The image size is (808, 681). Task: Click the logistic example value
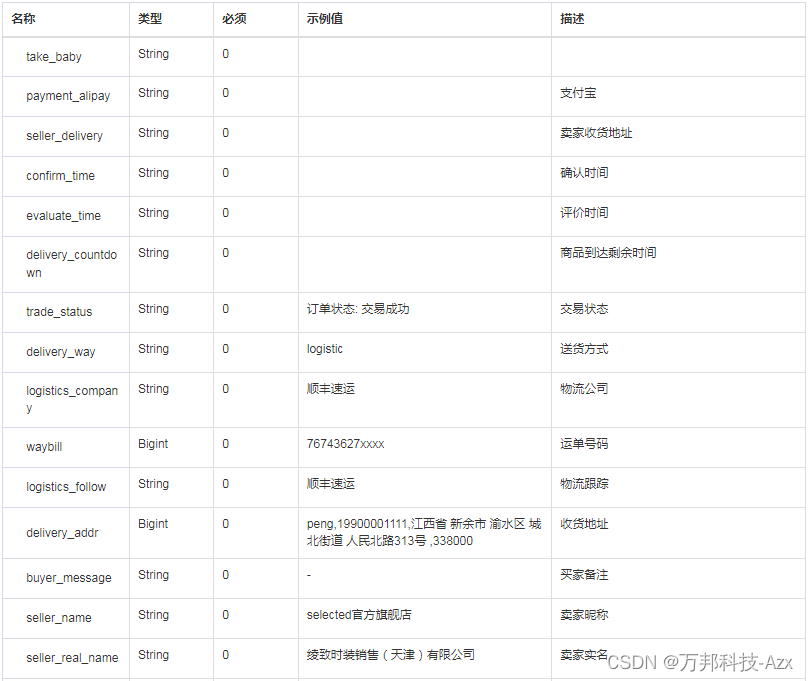coord(325,349)
